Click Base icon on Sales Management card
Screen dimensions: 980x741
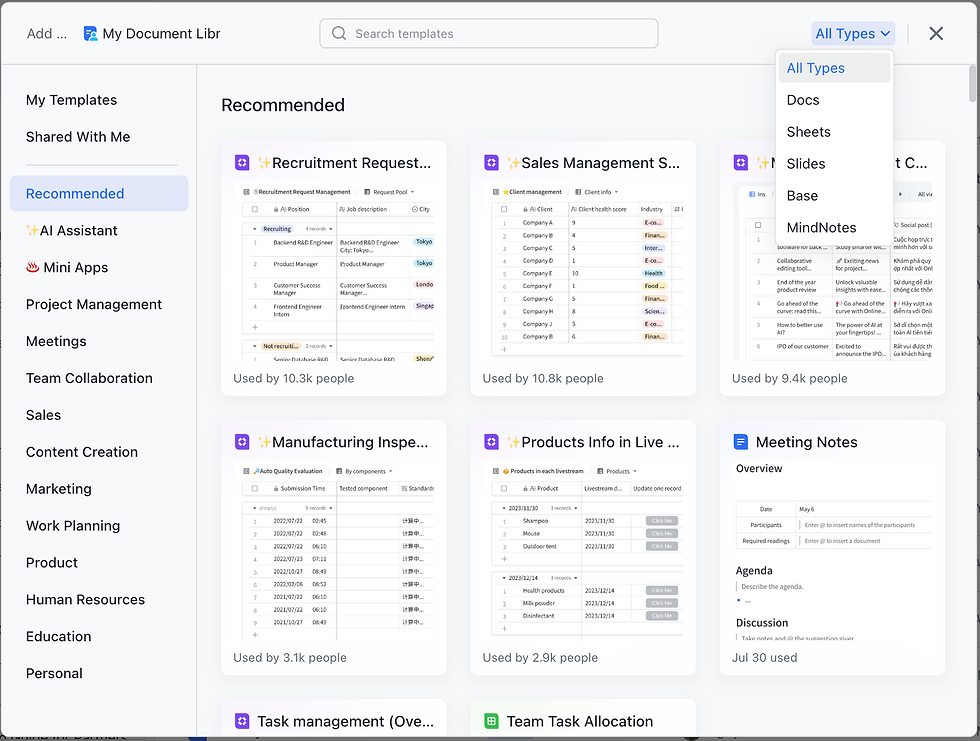[x=491, y=163]
